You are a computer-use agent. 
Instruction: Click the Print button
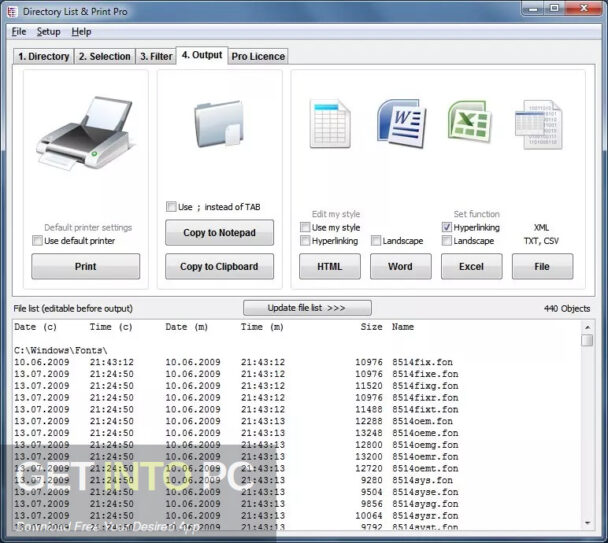[x=86, y=266]
